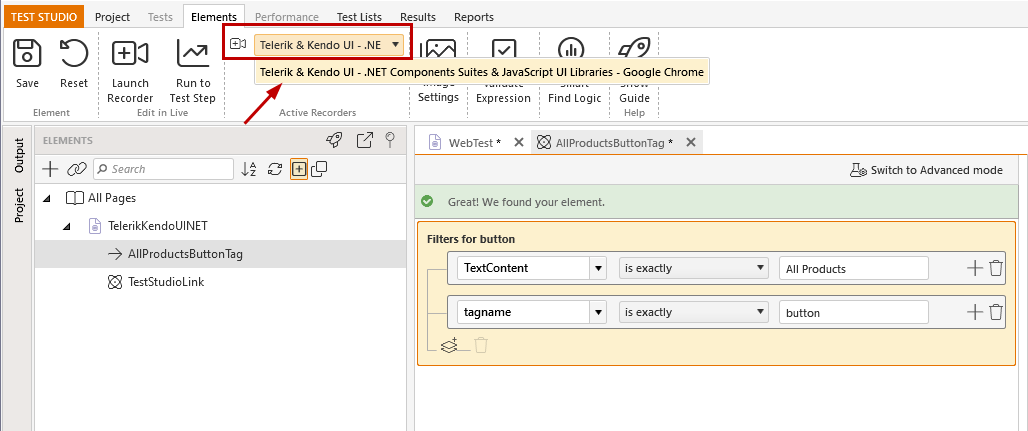Open the operator dropdown in tagname row
This screenshot has width=1028, height=431.
coord(694,312)
